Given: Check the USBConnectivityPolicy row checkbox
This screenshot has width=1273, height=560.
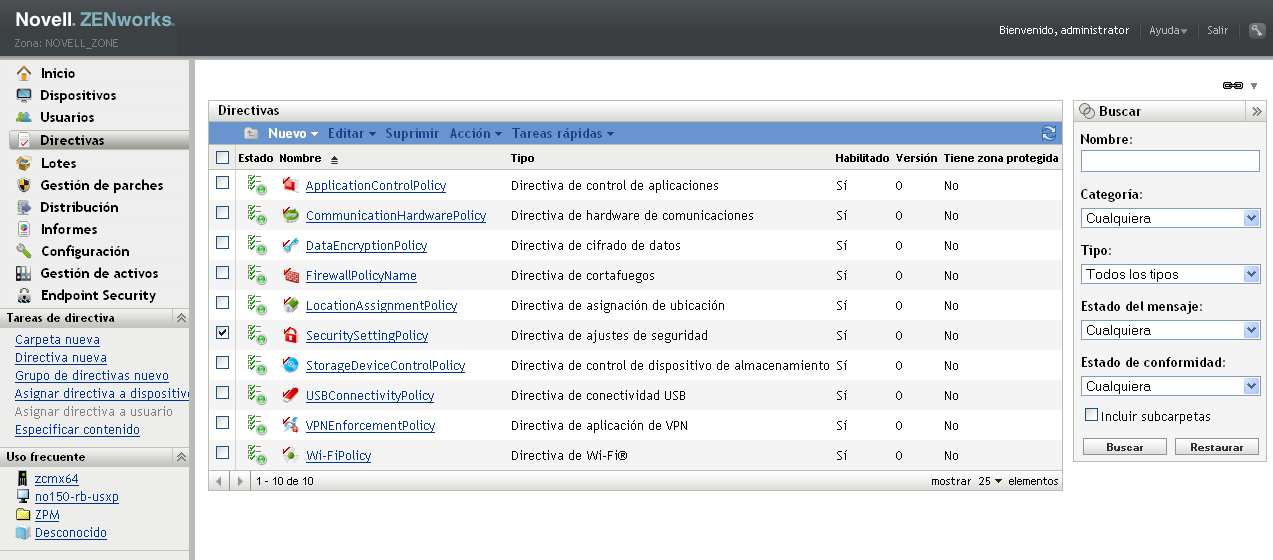Looking at the screenshot, I should tap(222, 393).
